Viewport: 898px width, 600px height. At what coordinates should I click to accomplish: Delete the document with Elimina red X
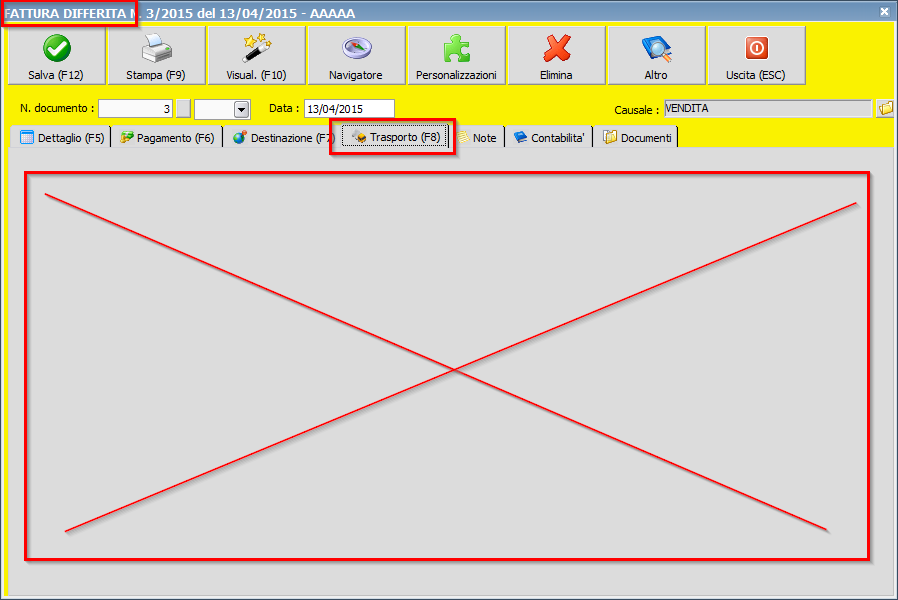click(556, 56)
